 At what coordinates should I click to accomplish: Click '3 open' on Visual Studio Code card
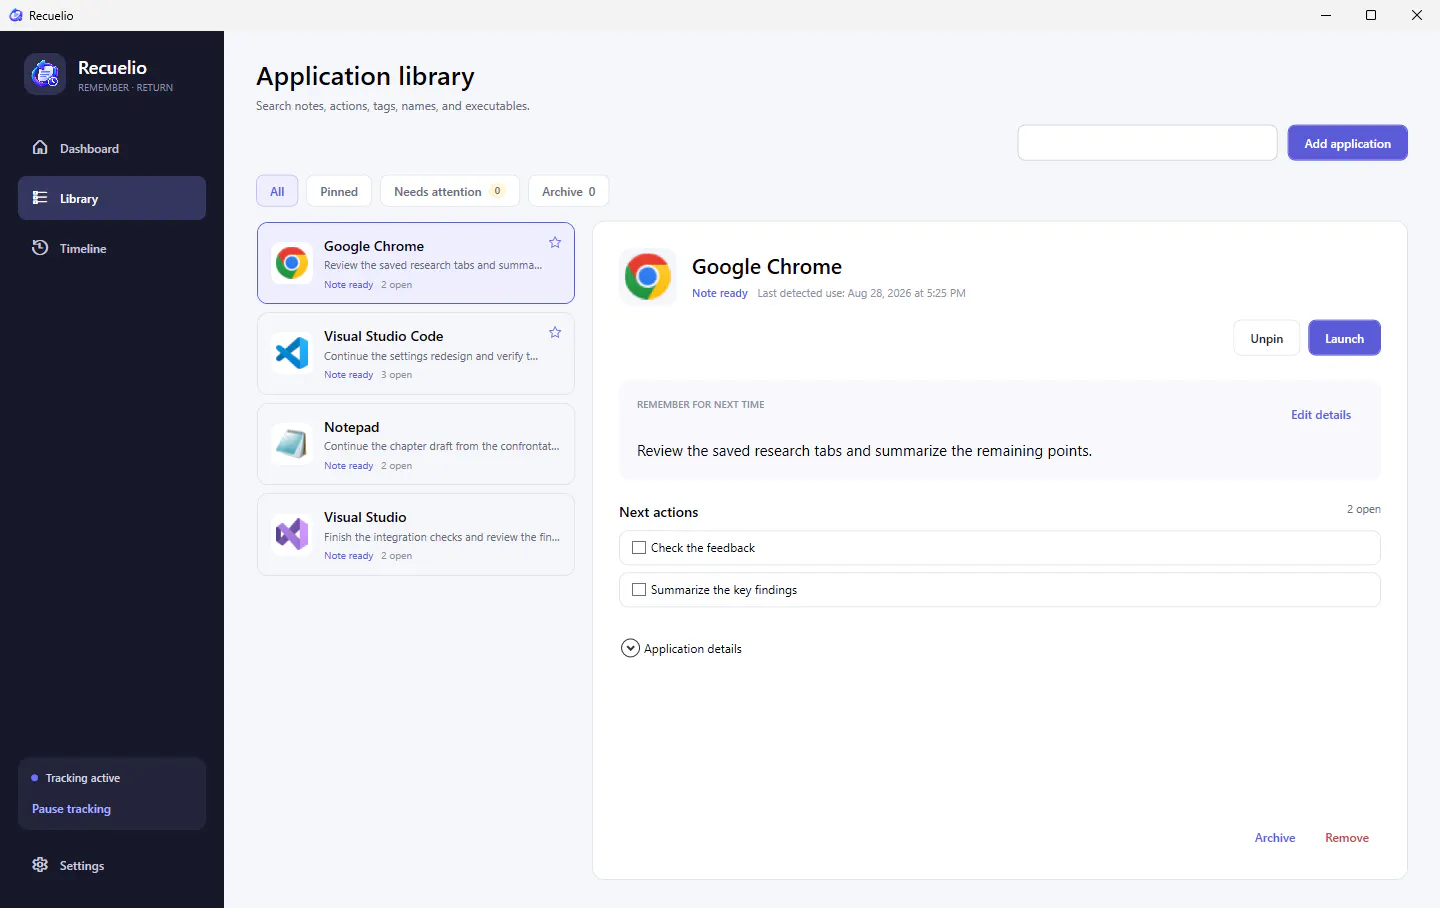pyautogui.click(x=396, y=375)
